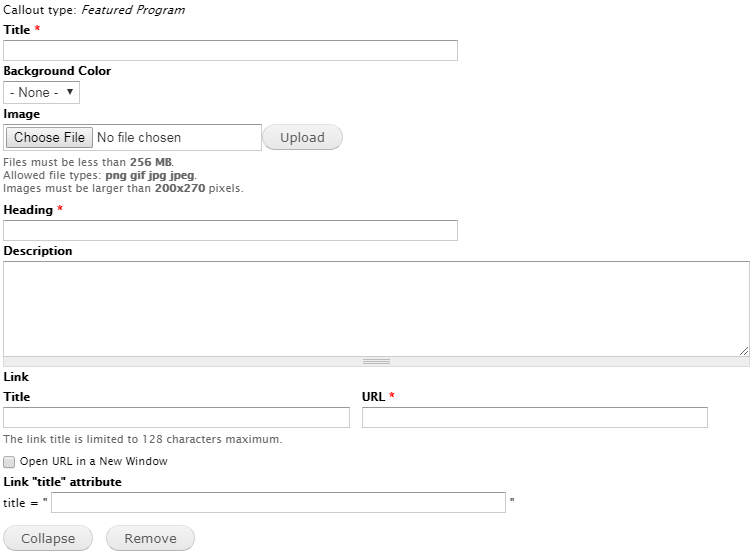The height and width of the screenshot is (555, 753).
Task: Remove the Featured Program callout
Action: click(150, 538)
